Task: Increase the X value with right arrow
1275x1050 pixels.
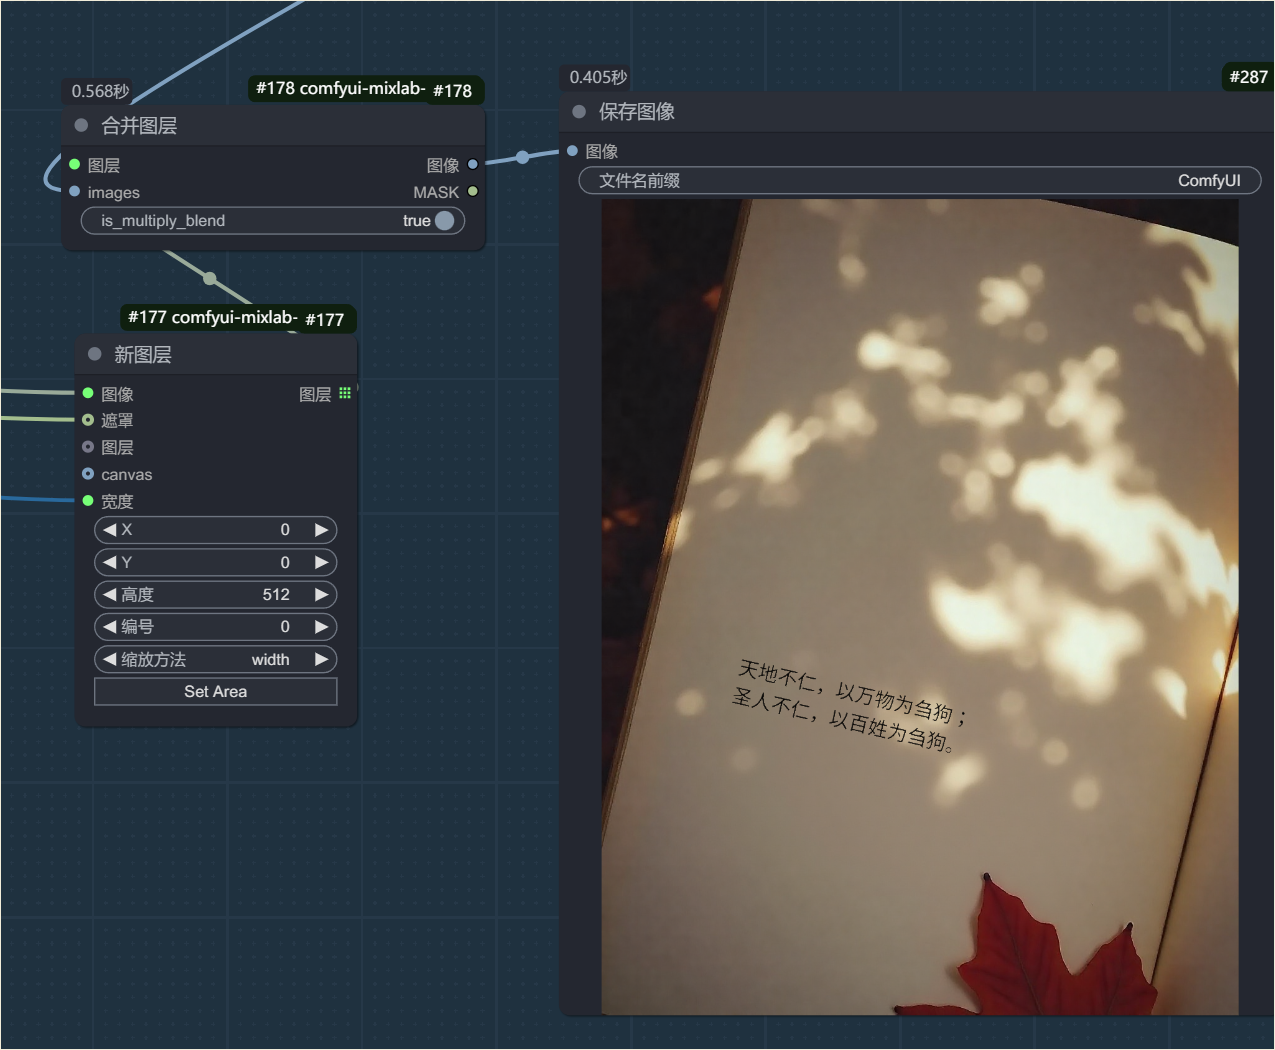Action: point(321,530)
